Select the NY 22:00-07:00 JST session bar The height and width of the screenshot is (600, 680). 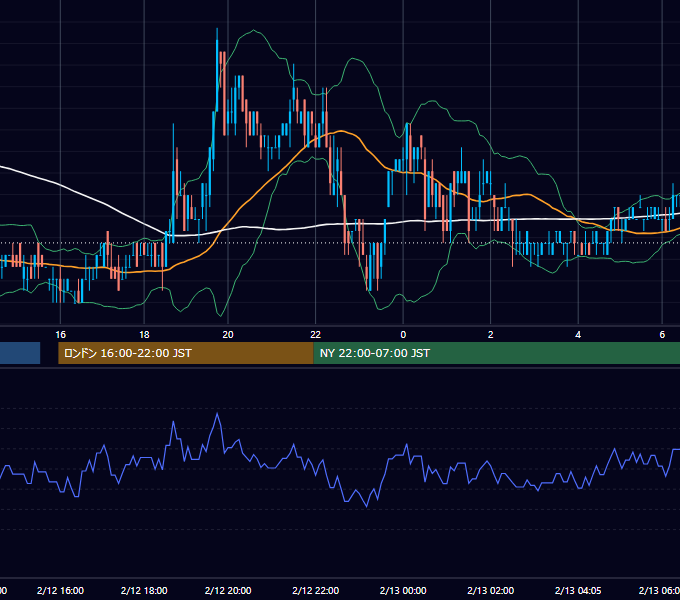(497, 353)
